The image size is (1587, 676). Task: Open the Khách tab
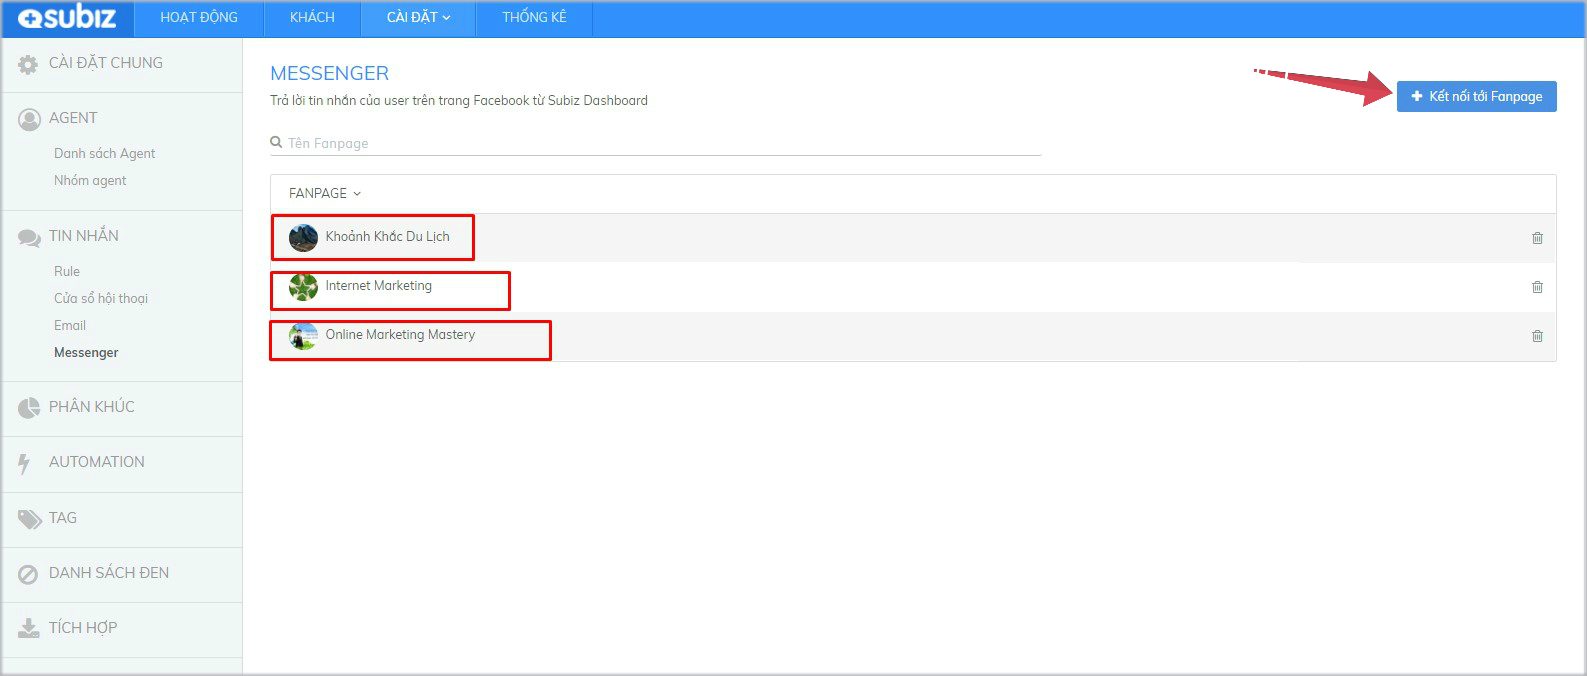312,17
